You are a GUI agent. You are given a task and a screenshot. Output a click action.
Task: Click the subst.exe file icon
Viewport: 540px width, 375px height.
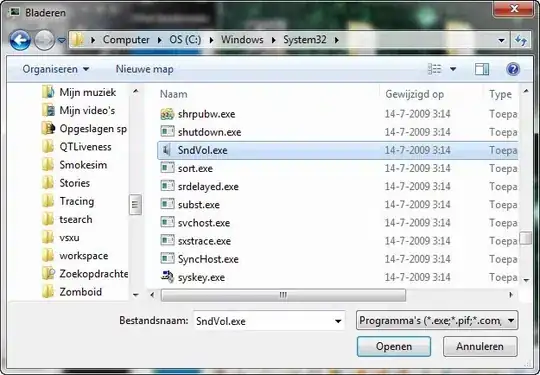167,205
